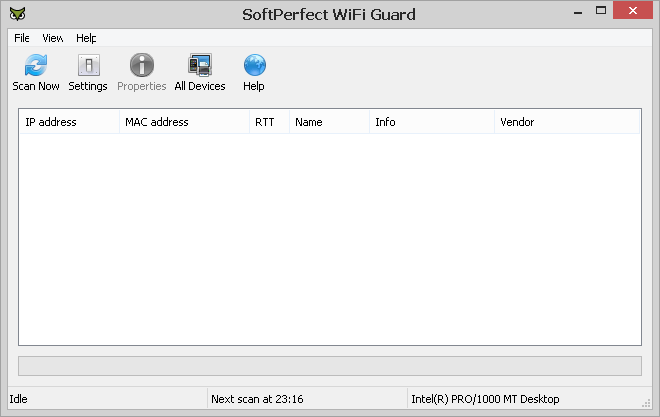
Task: Sort by IP address column header
Action: click(x=69, y=122)
